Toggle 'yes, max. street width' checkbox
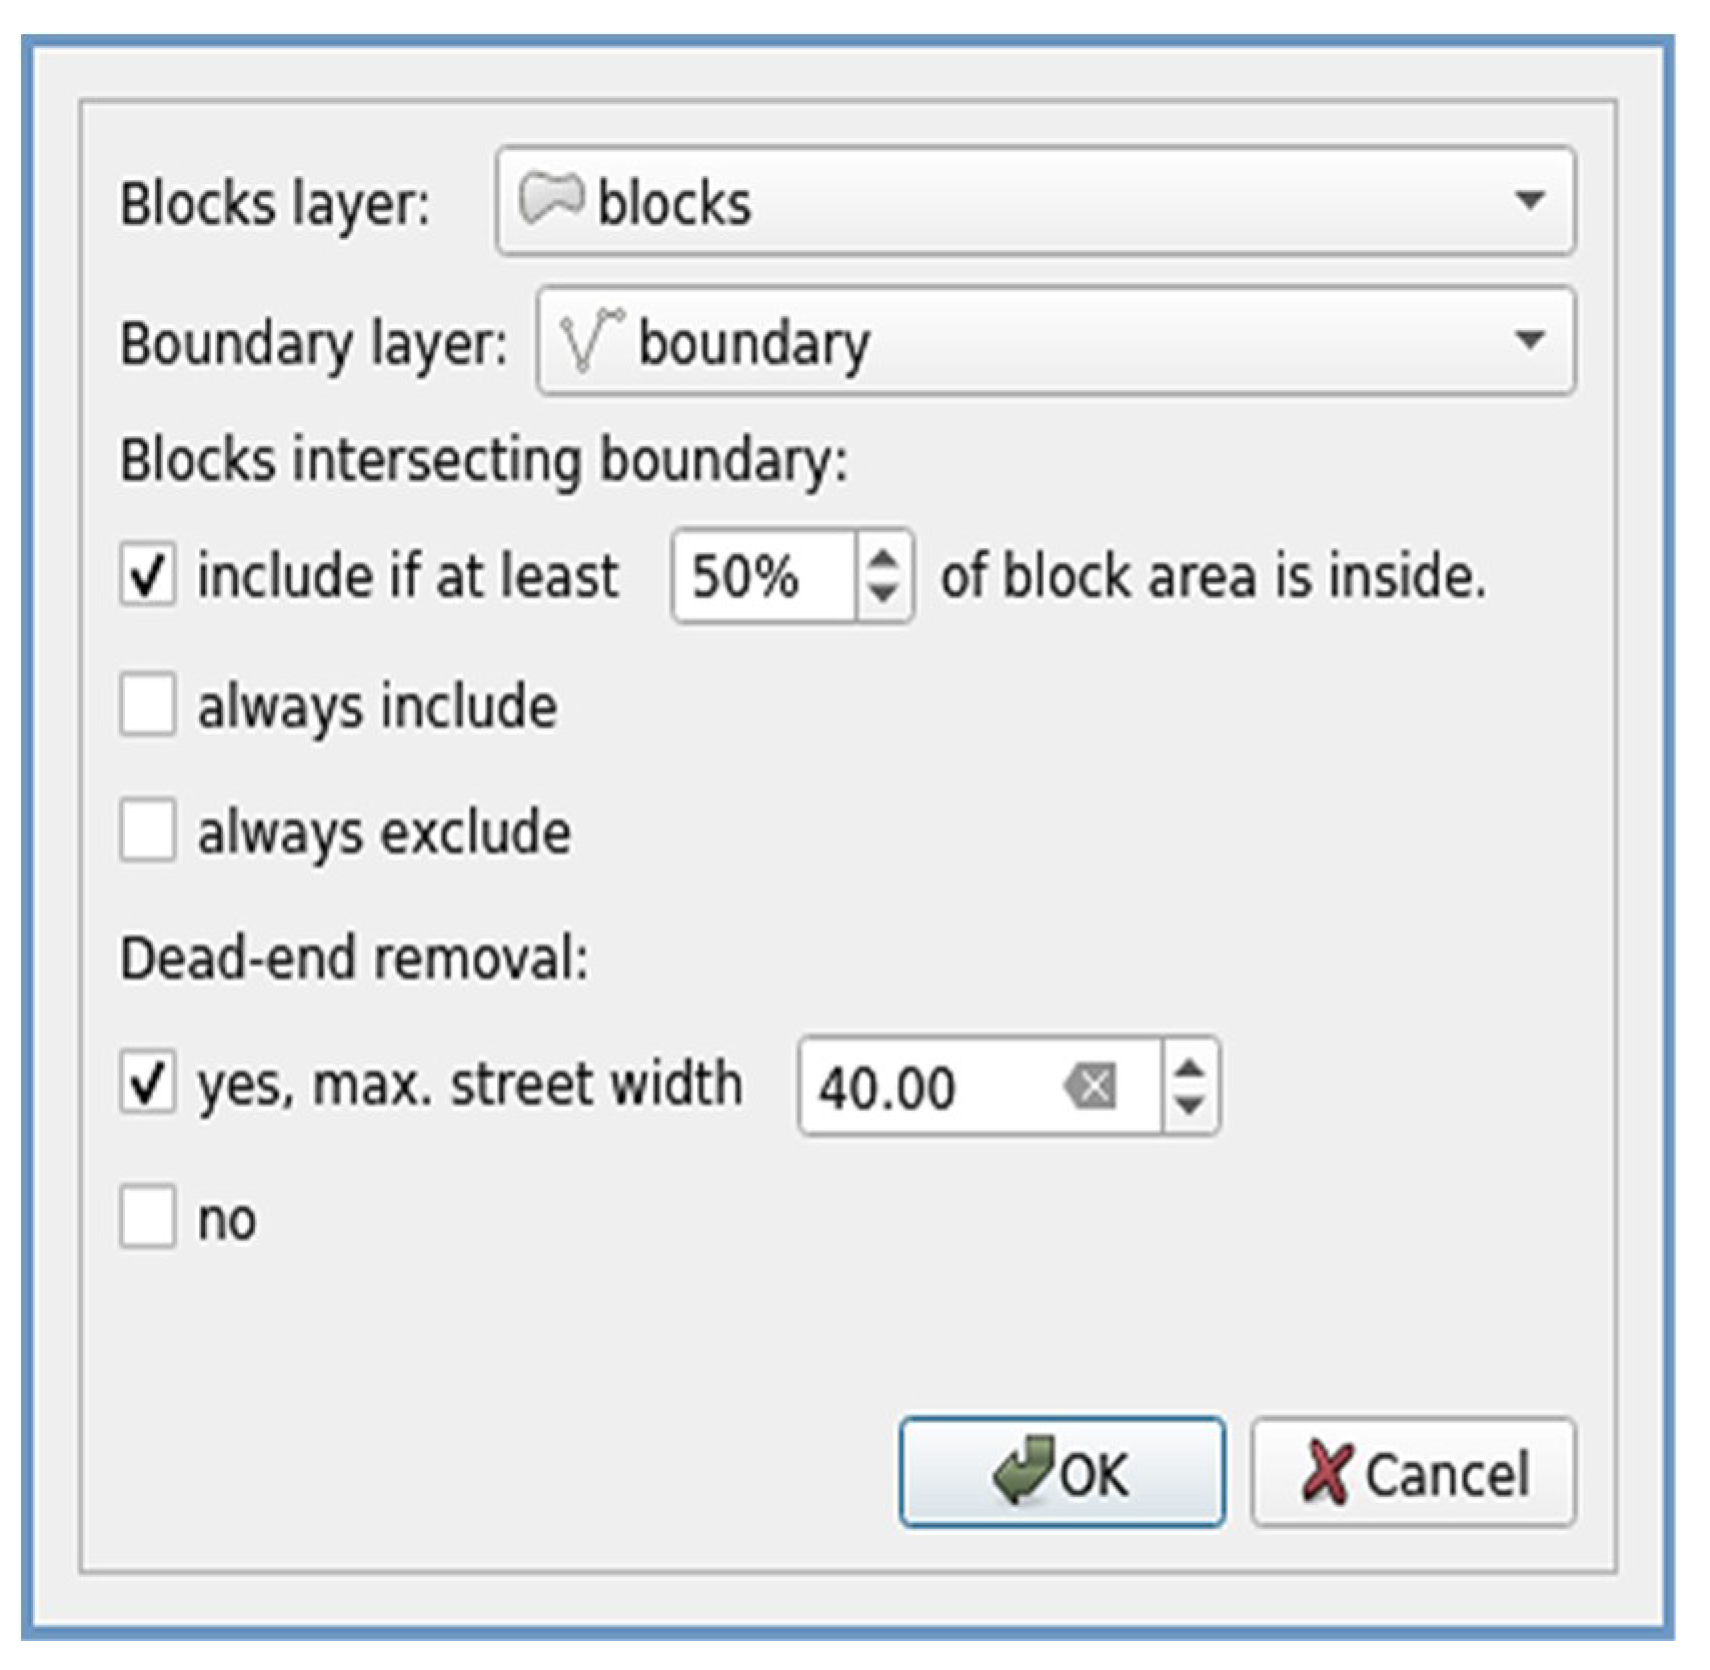 click(x=148, y=1083)
